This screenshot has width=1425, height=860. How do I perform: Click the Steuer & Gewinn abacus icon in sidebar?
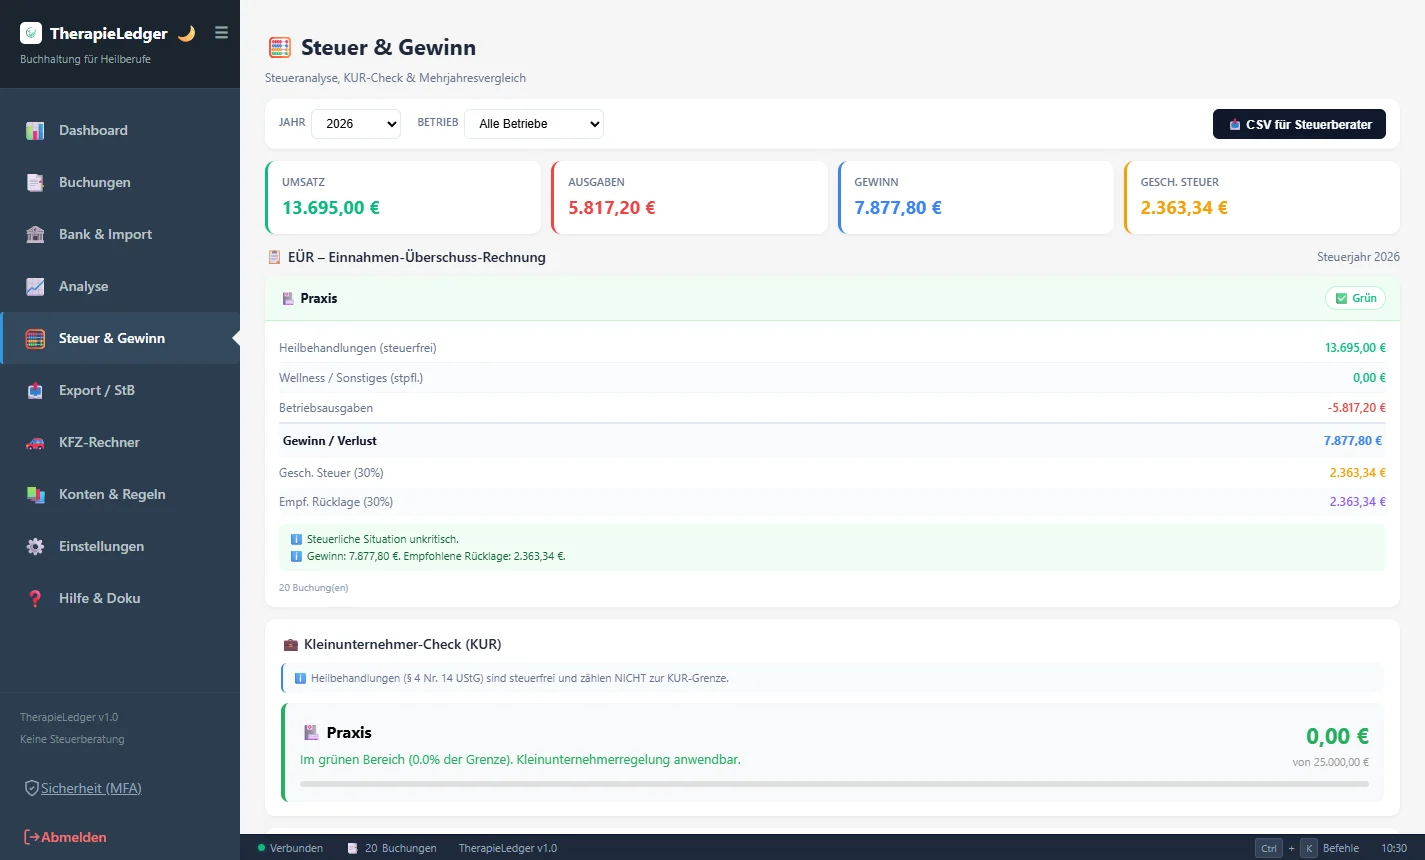pos(35,339)
